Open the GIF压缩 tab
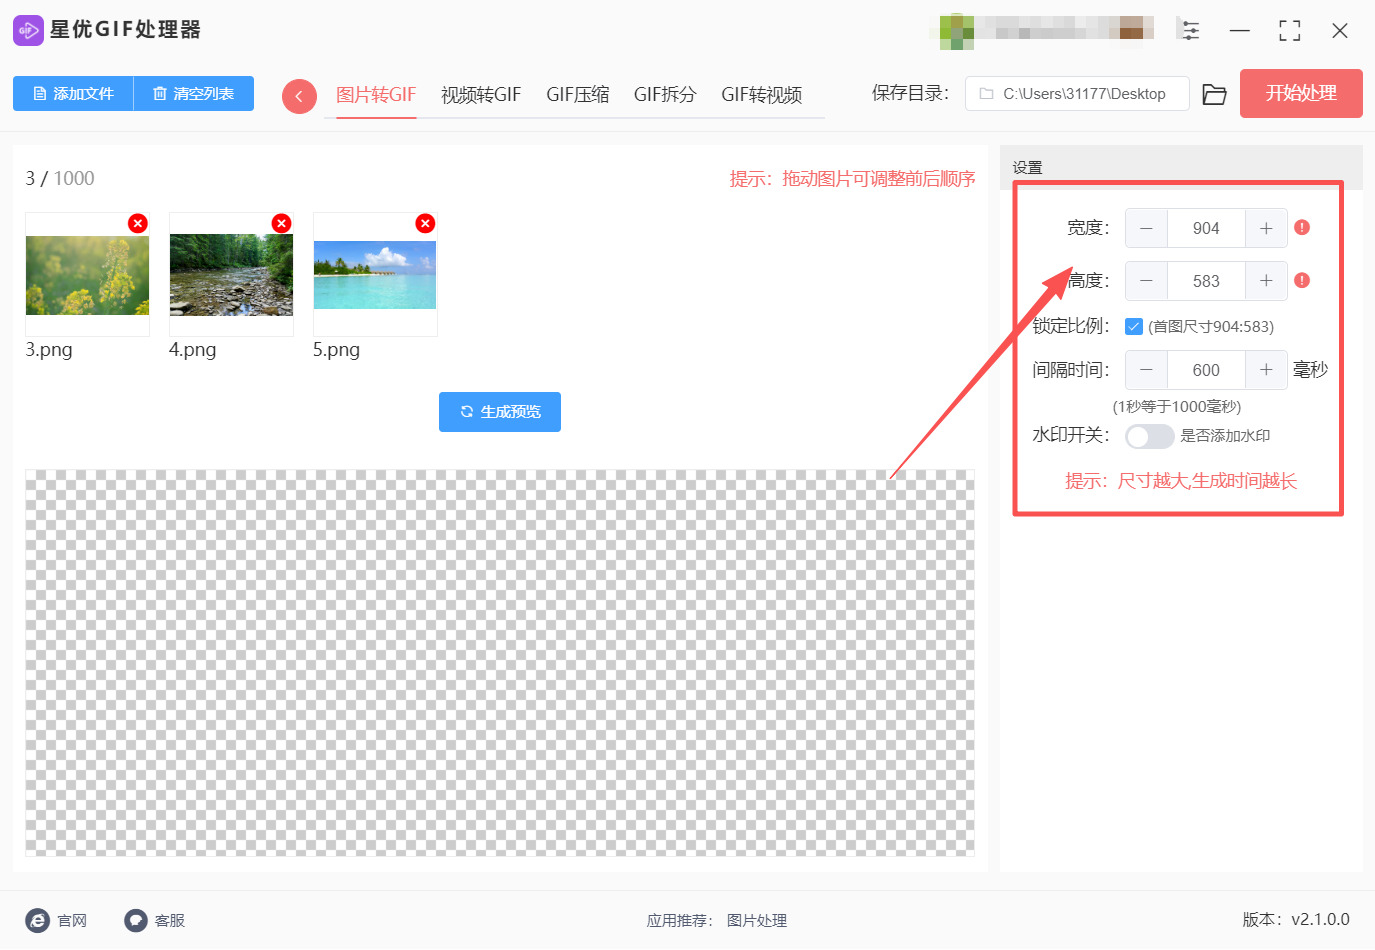Viewport: 1375px width, 950px height. (x=578, y=95)
